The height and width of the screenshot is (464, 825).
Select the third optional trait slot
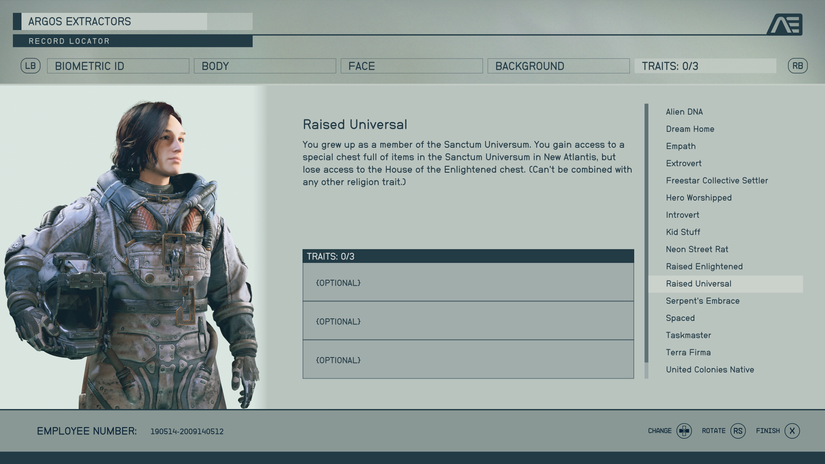[x=468, y=360]
